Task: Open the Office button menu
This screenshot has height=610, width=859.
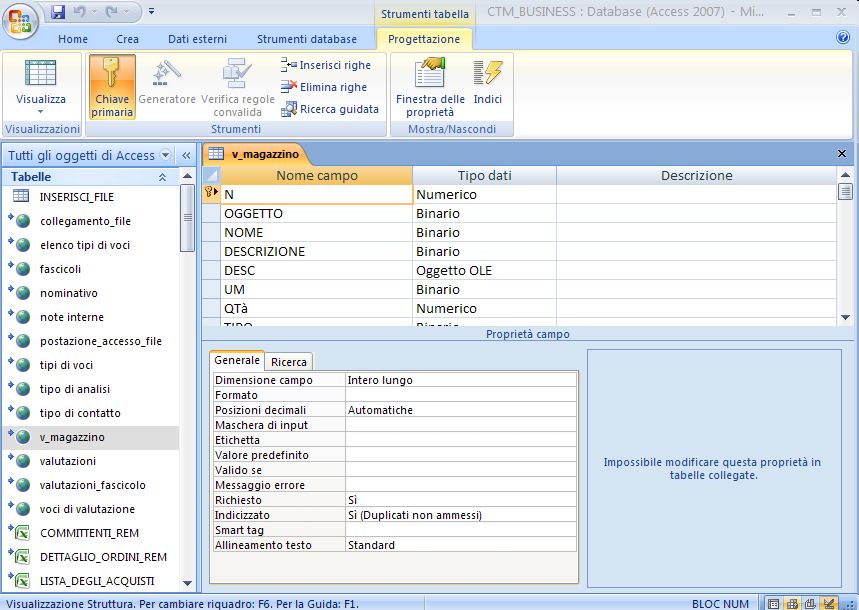Action: coord(20,22)
